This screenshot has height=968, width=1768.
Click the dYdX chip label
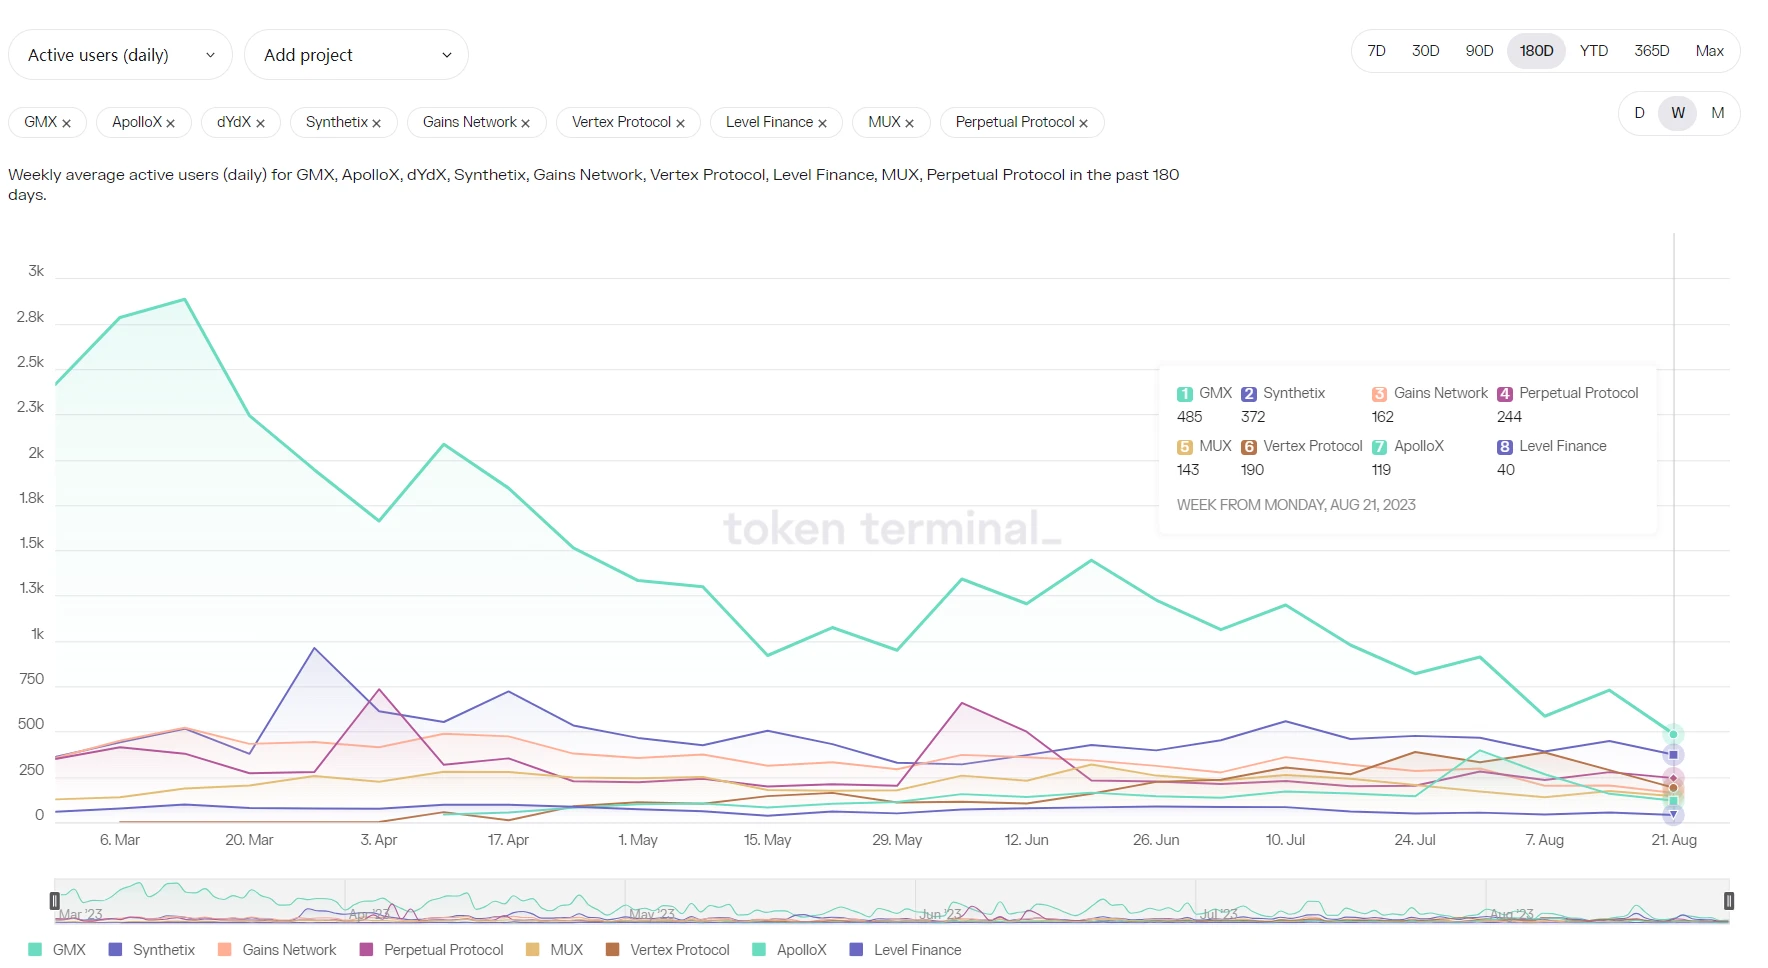[x=234, y=122]
